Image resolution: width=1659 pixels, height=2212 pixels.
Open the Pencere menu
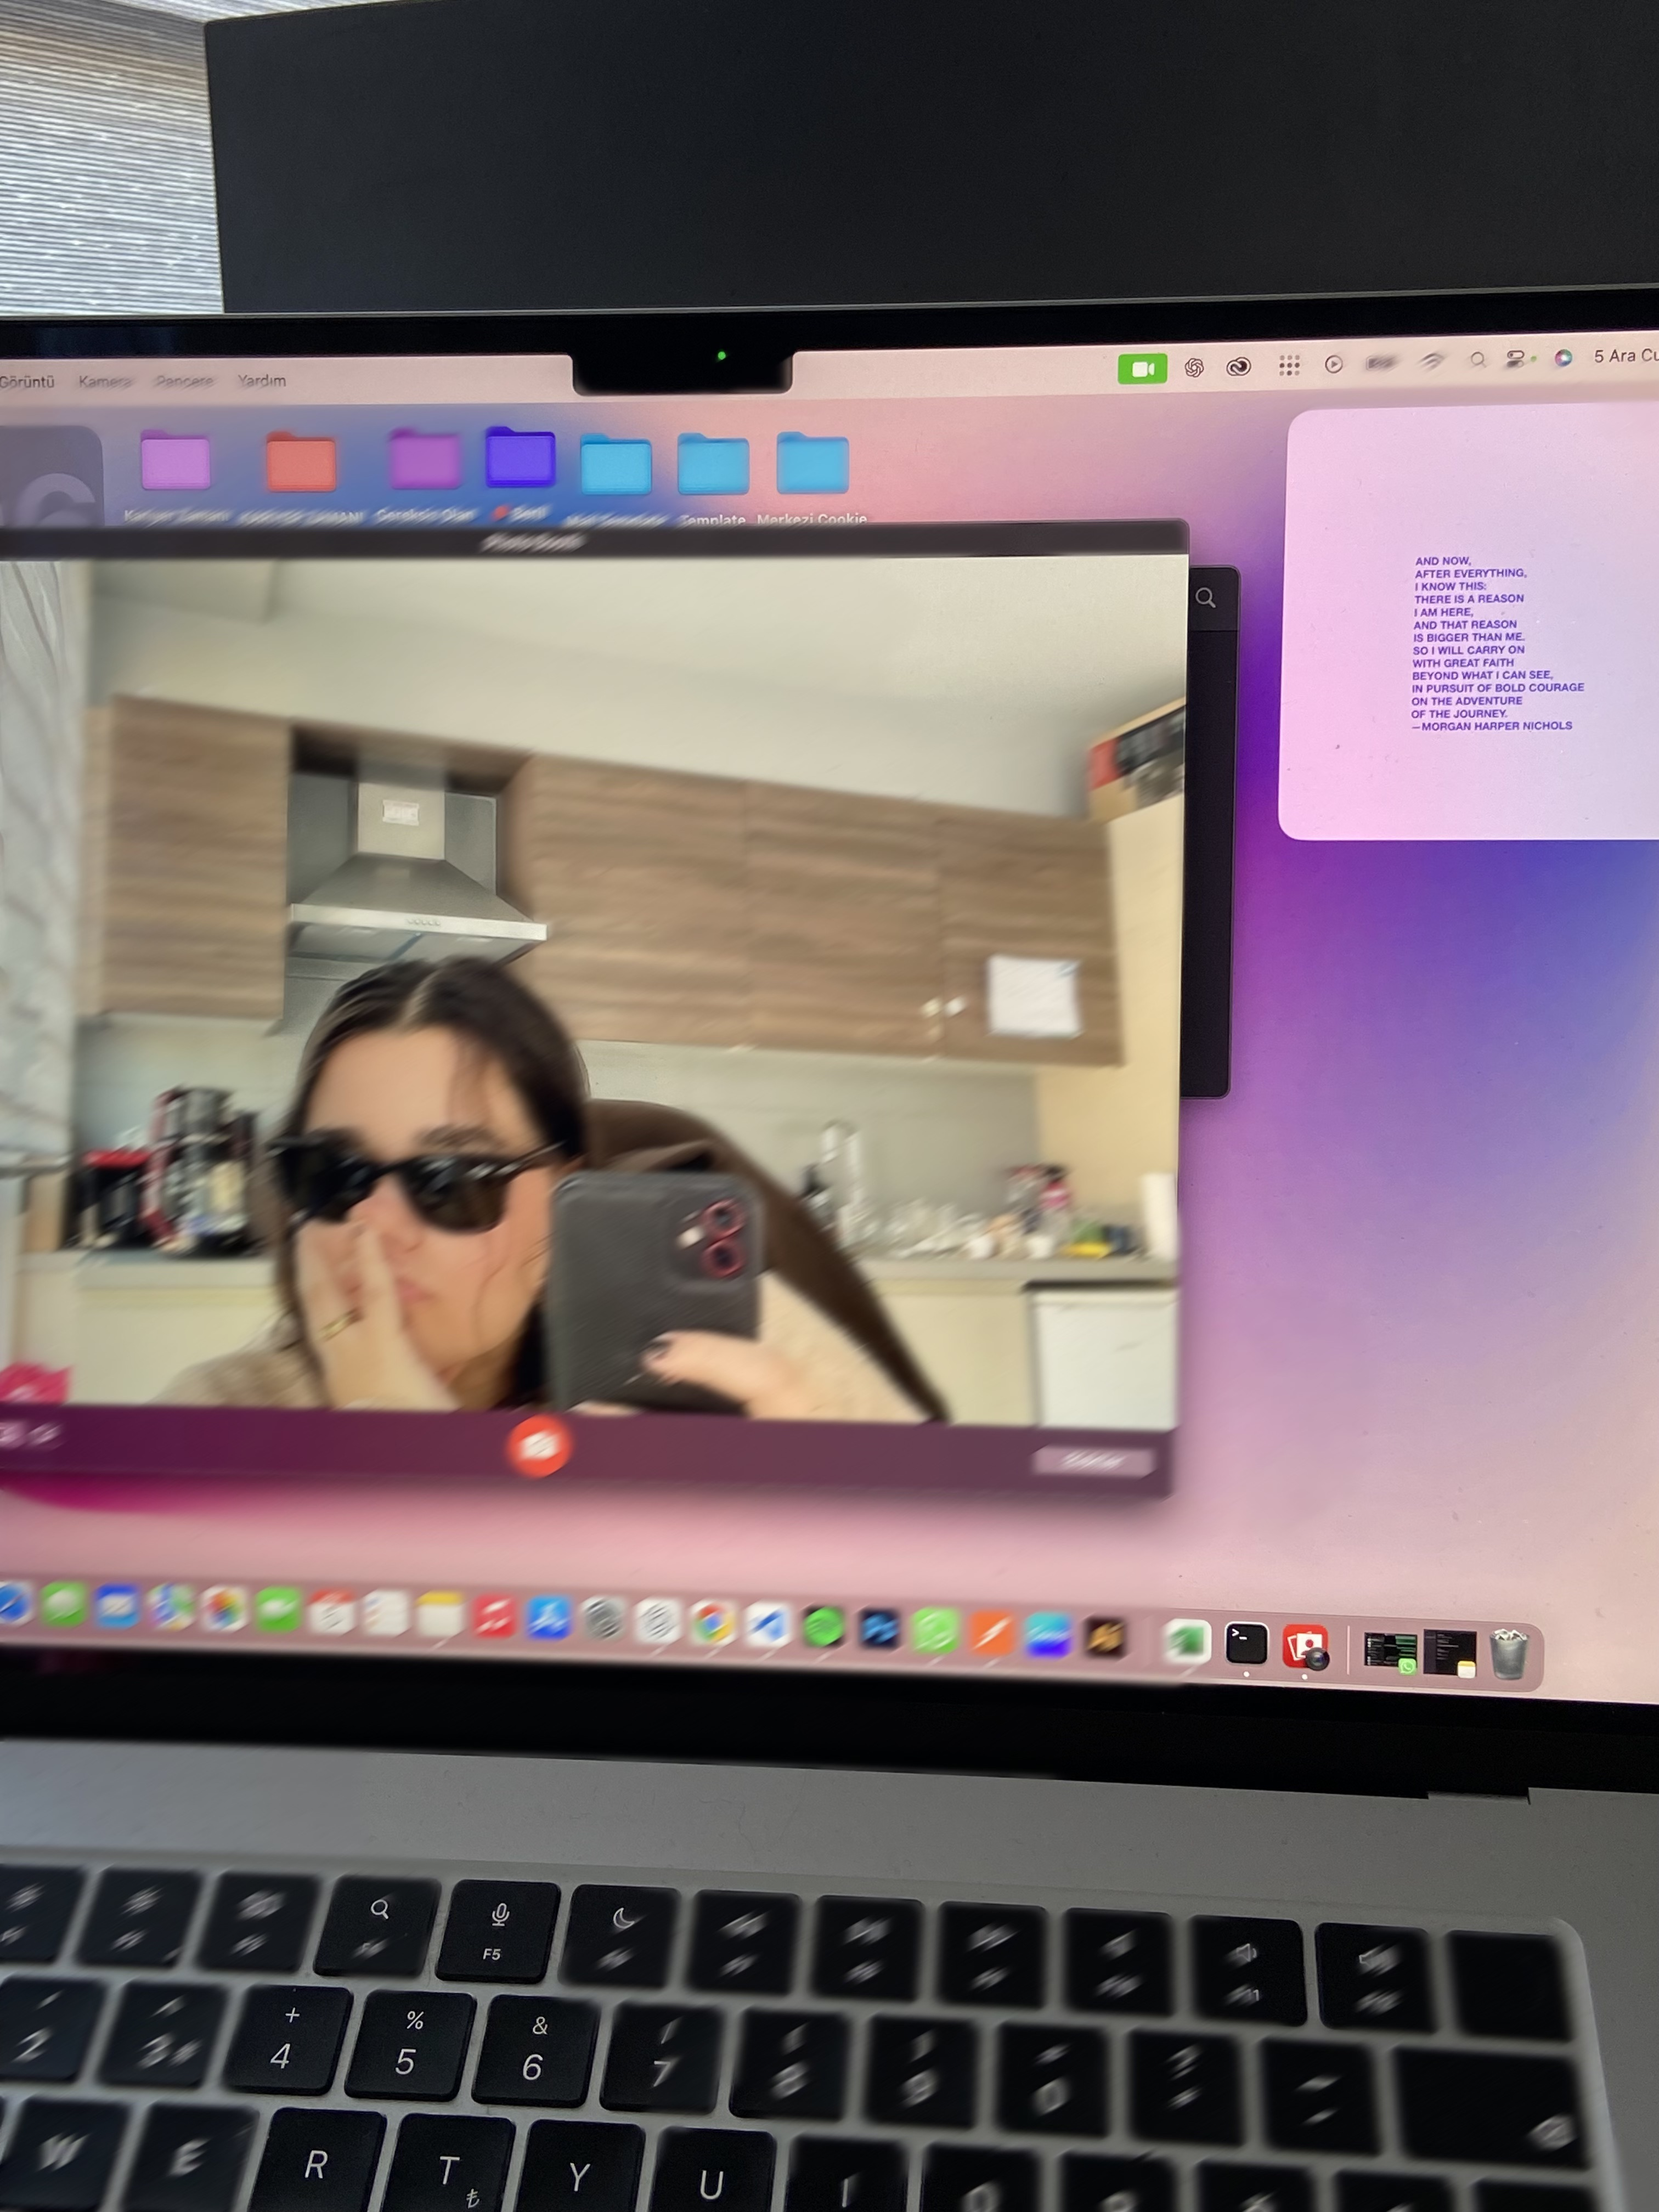coord(184,381)
